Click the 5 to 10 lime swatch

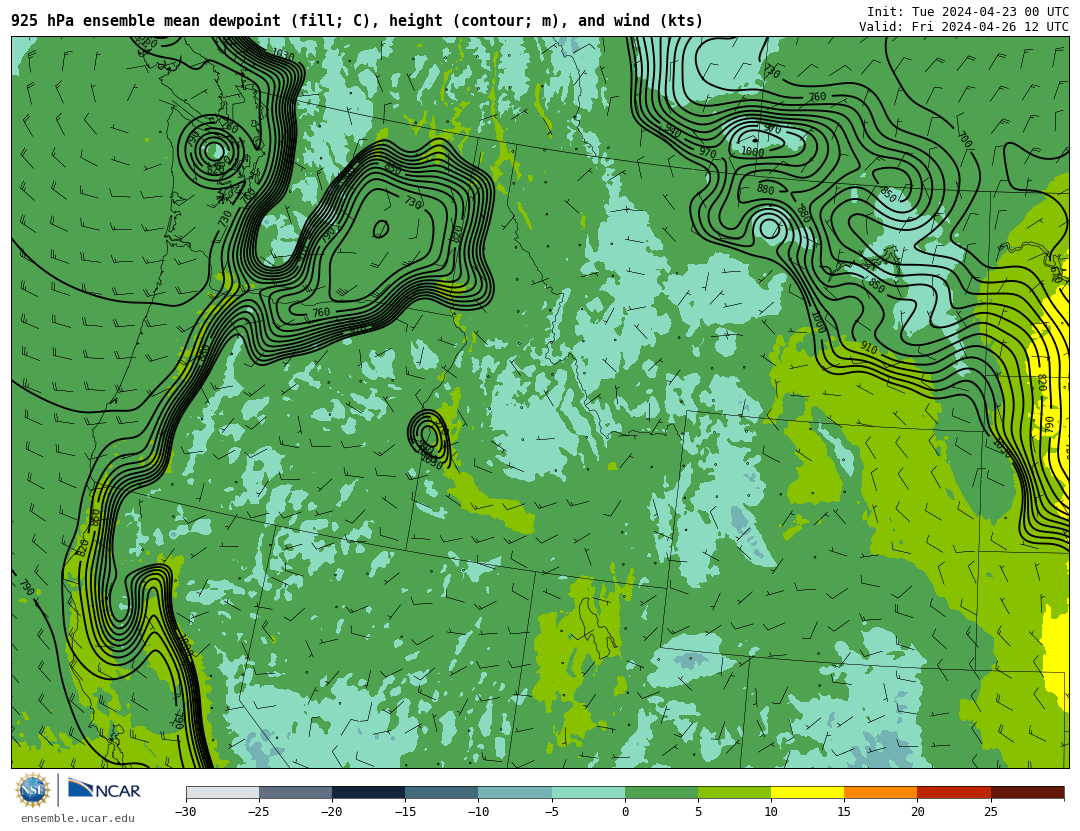tap(734, 792)
